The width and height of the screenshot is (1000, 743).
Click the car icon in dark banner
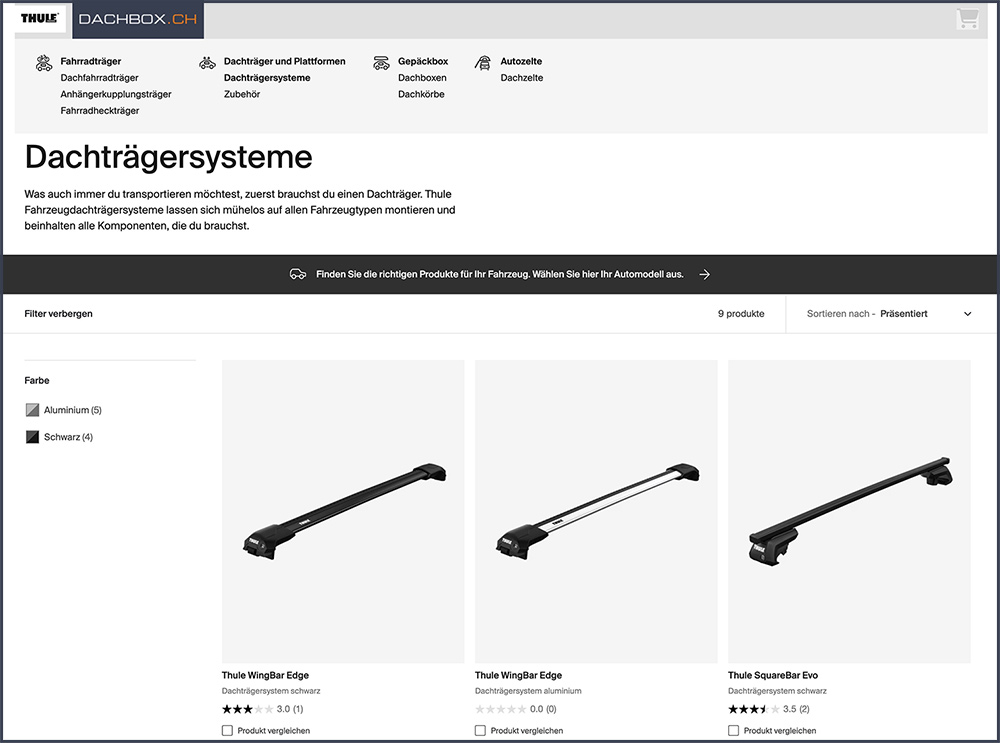point(297,274)
